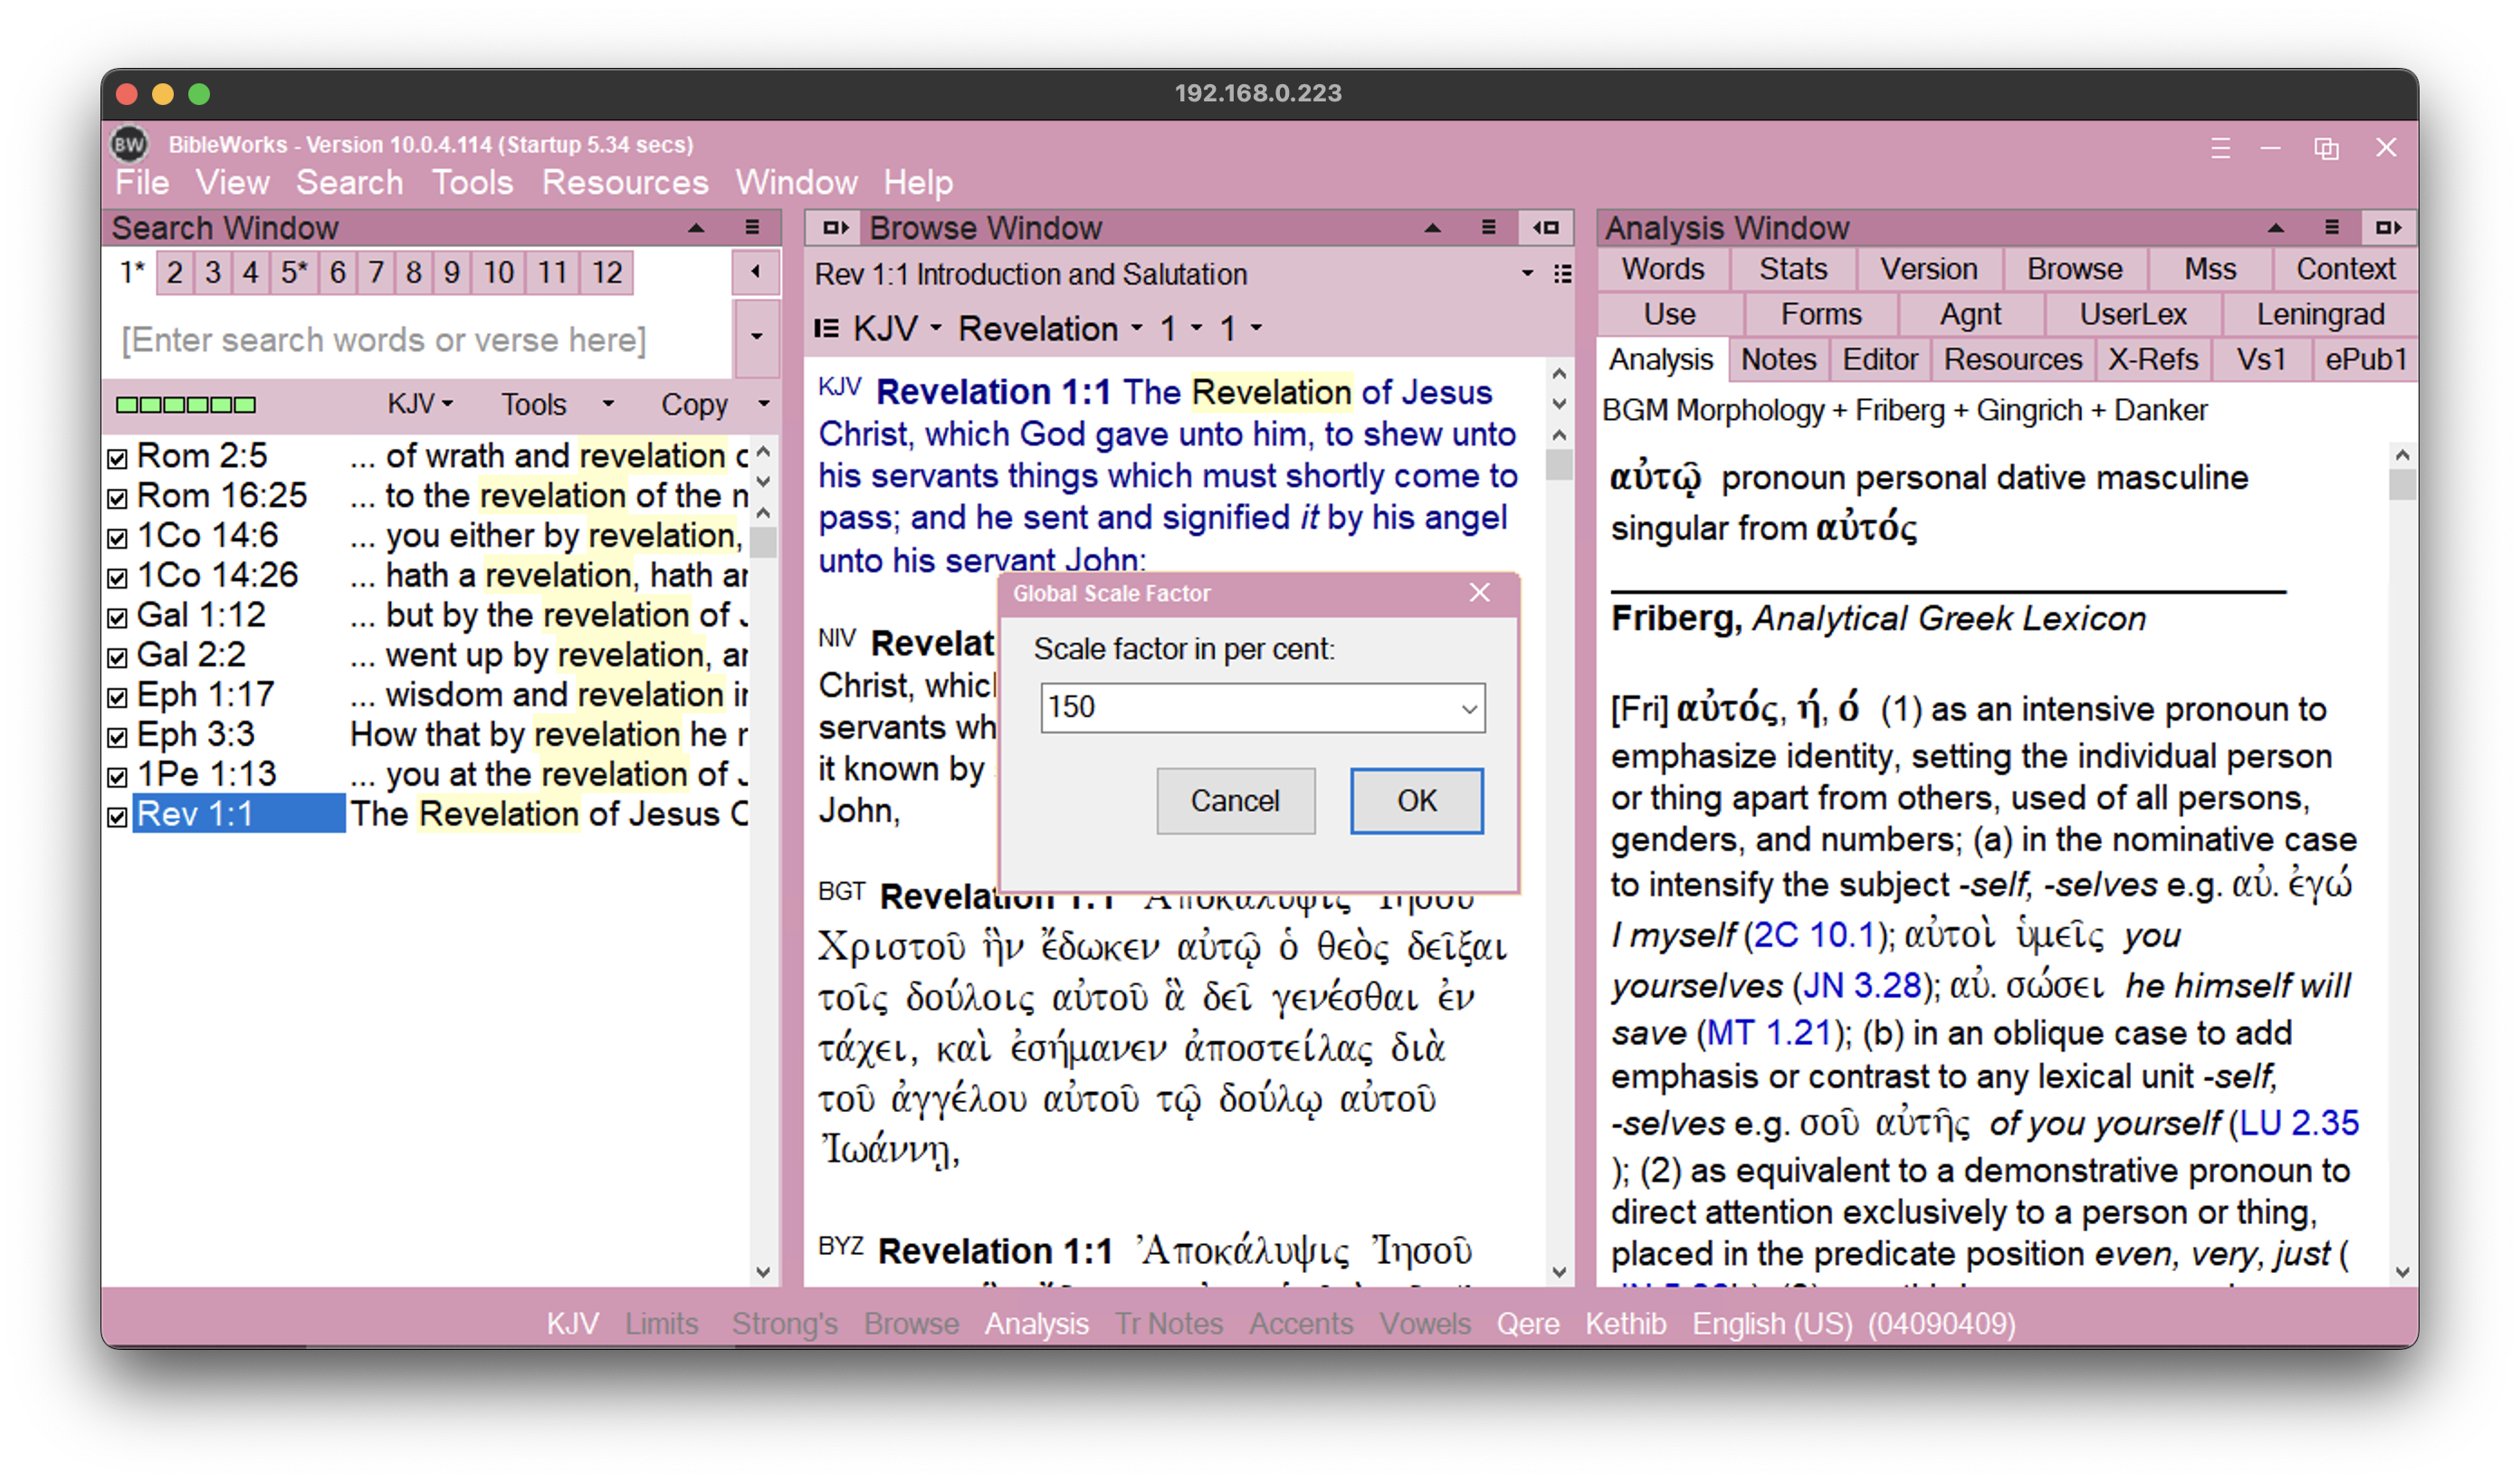This screenshot has width=2520, height=1483.
Task: Click the BibleWorks BW logo icon
Action: 129,144
